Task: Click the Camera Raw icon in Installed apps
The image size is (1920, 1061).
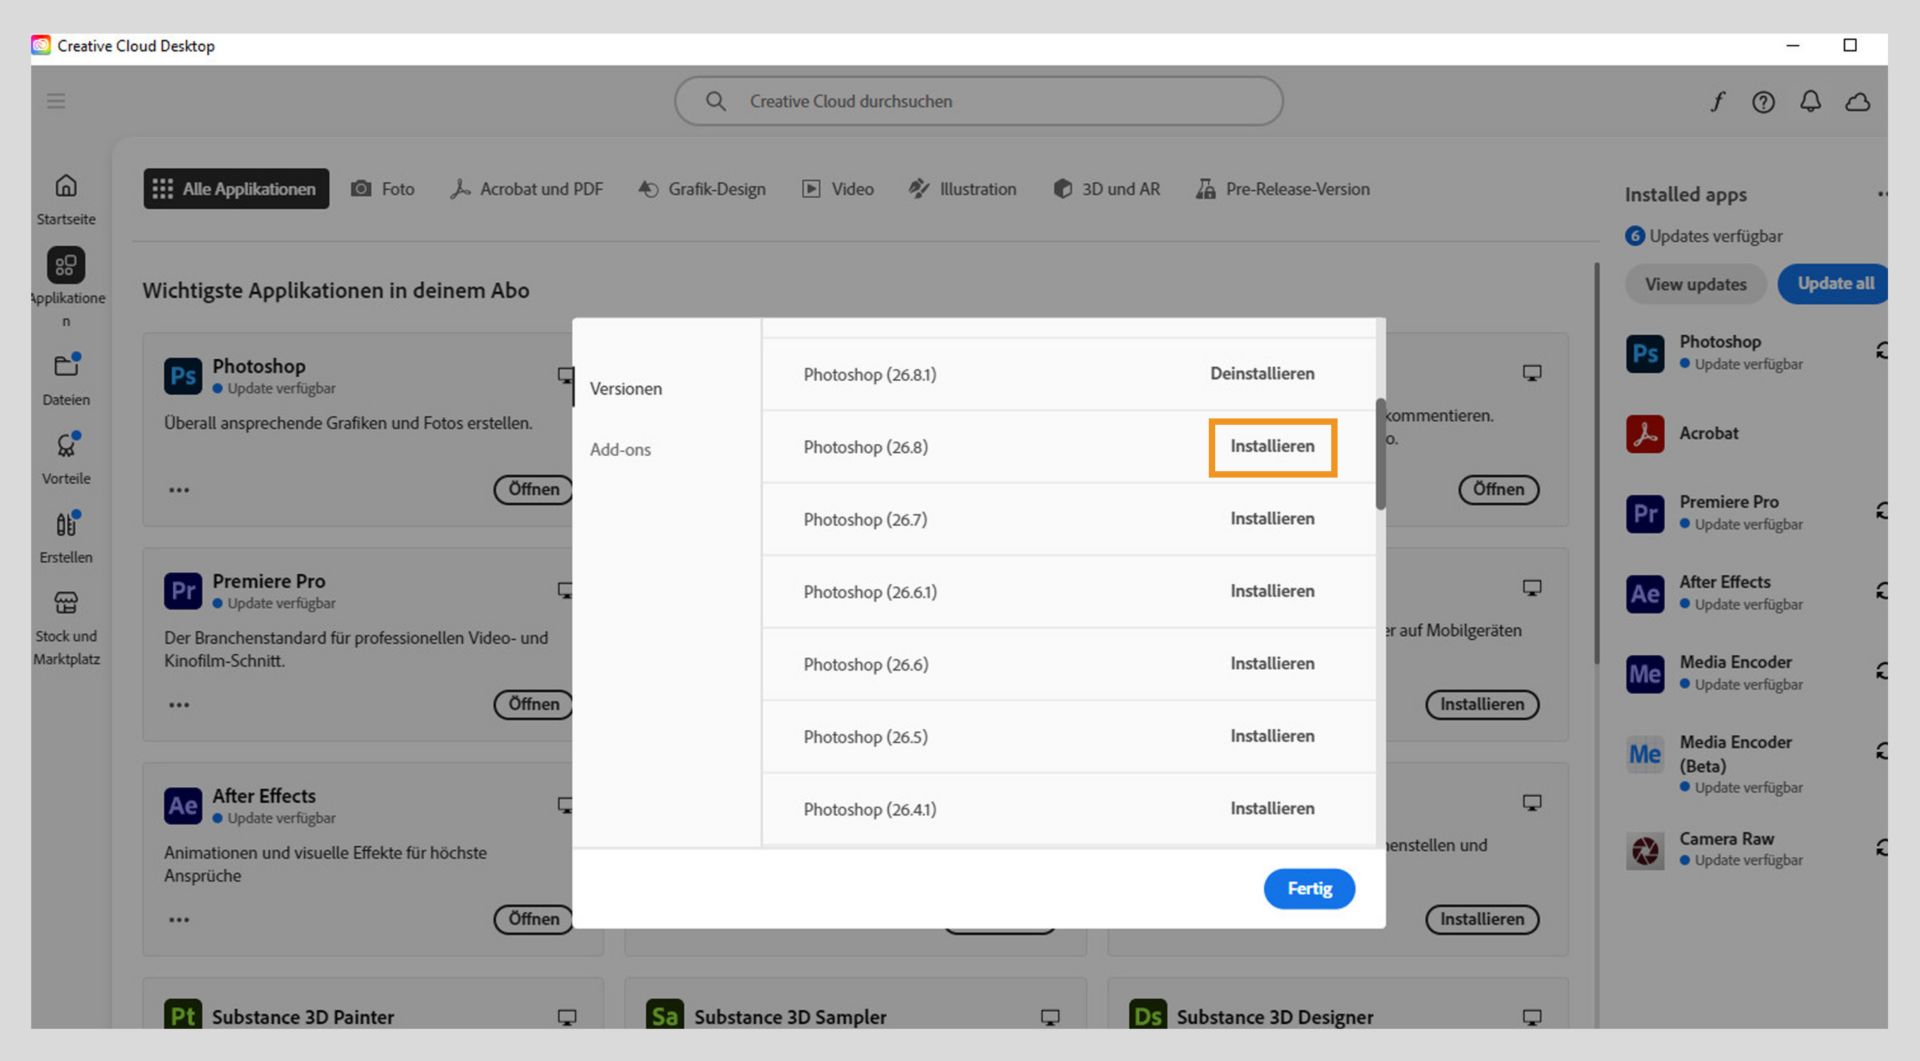Action: click(x=1645, y=851)
